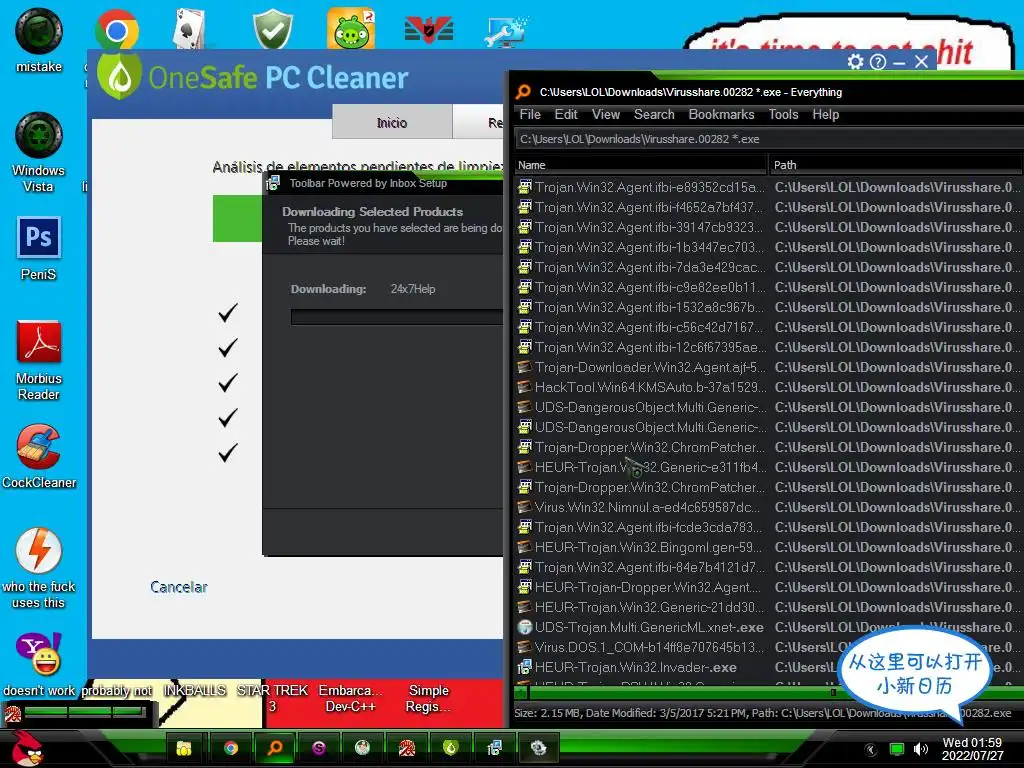This screenshot has width=1024, height=768.
Task: Click the INKBALLS desktop label
Action: click(x=195, y=690)
